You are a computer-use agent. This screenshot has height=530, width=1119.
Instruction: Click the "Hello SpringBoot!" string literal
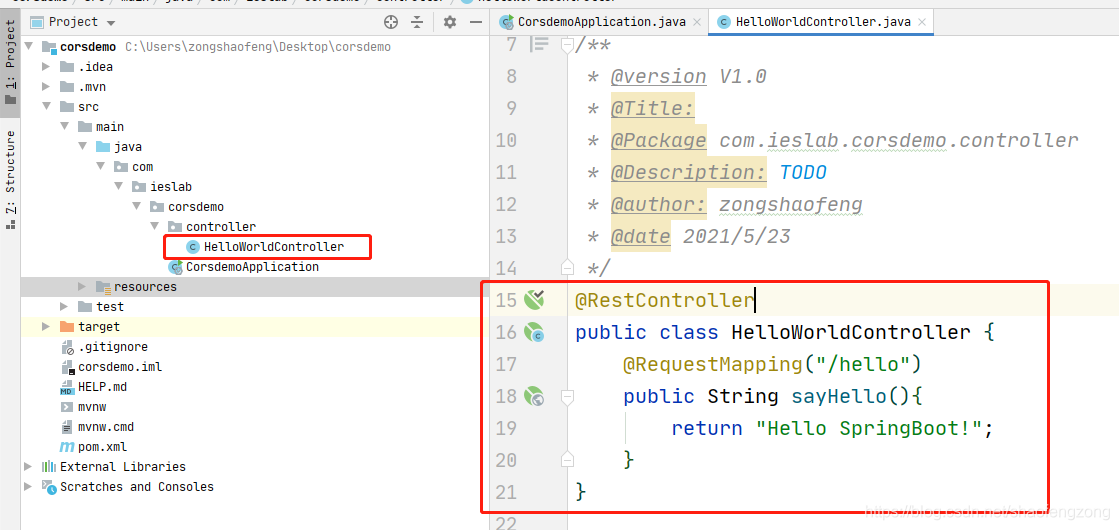(x=869, y=429)
